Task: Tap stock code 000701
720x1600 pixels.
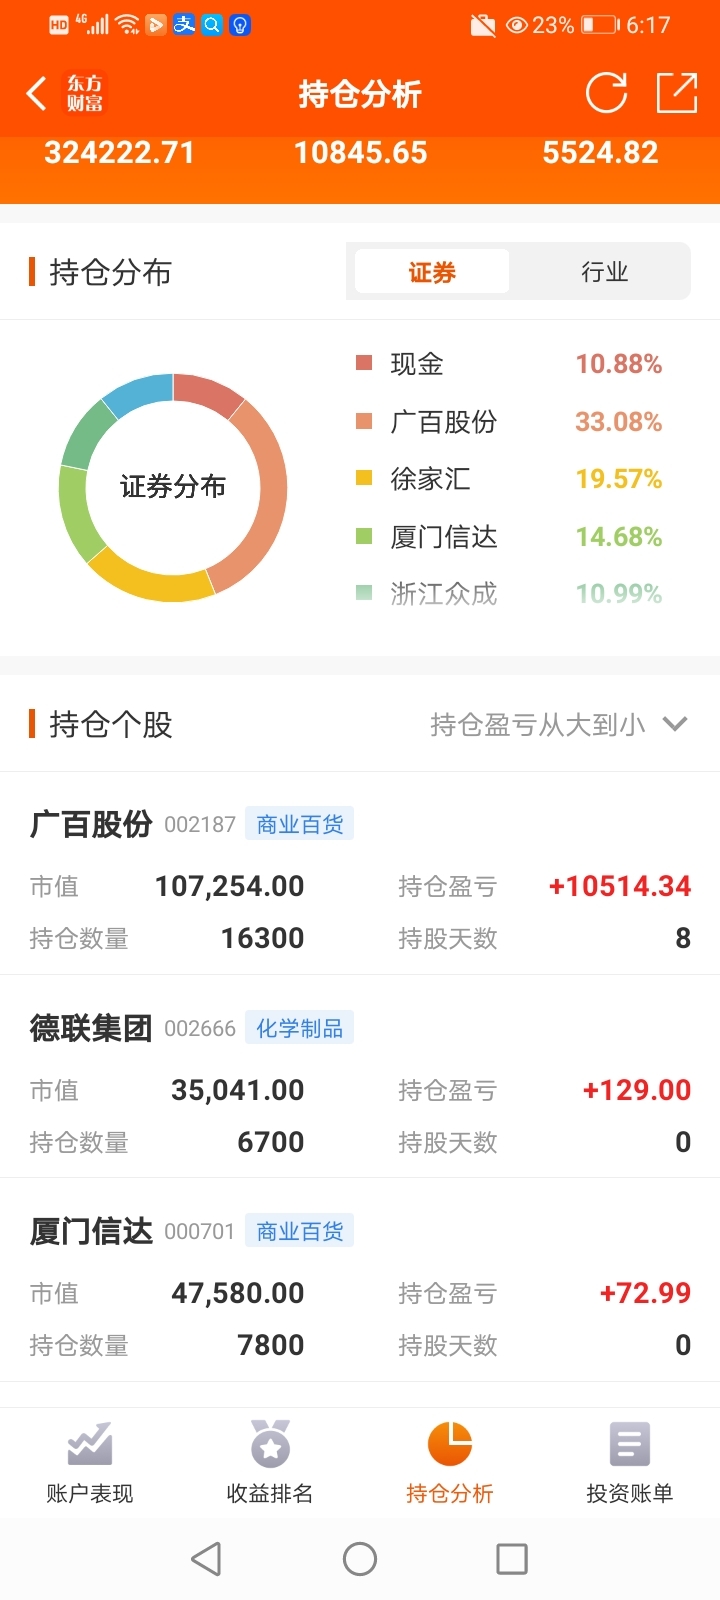Action: pos(199,1231)
